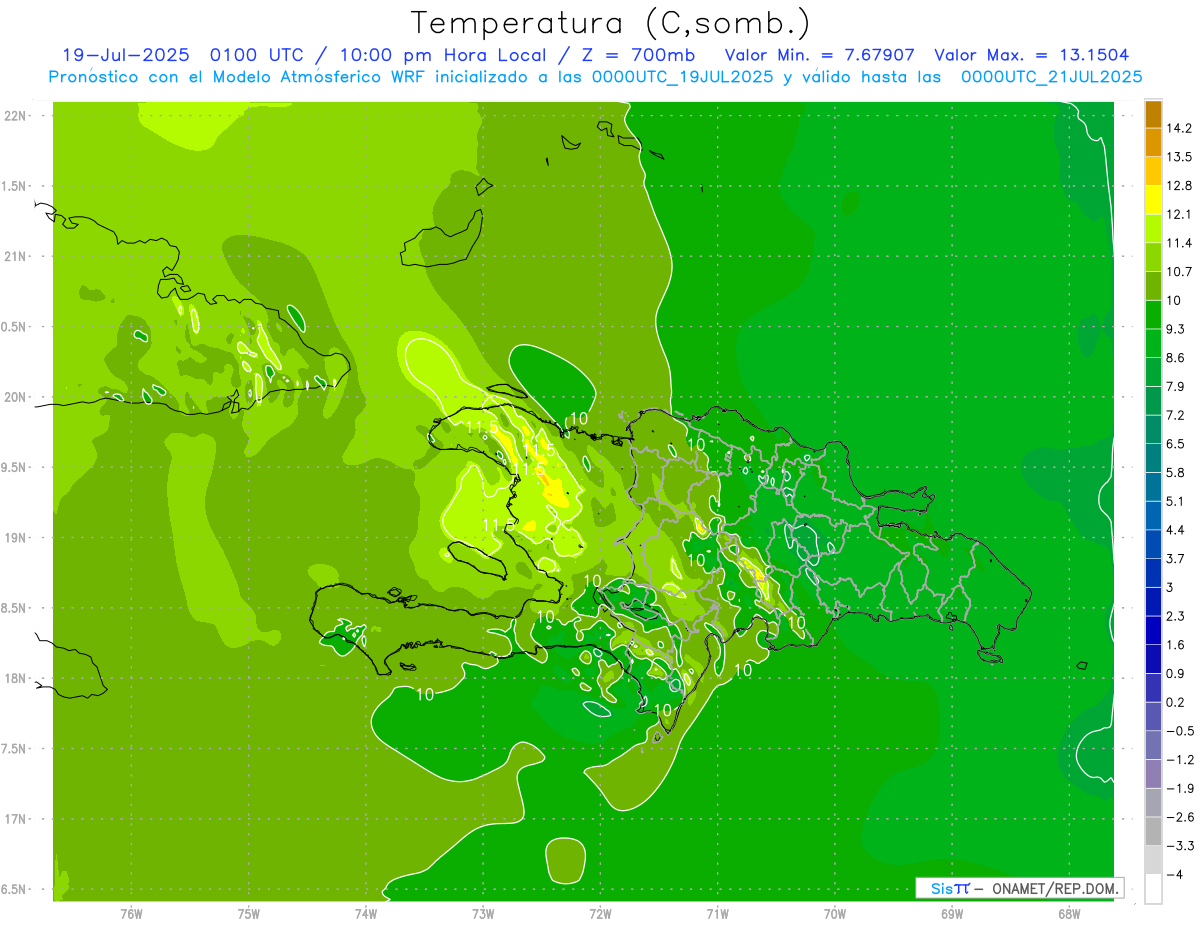This screenshot has width=1200, height=927.
Task: Click the "0.2" color scale value
Action: click(1176, 702)
